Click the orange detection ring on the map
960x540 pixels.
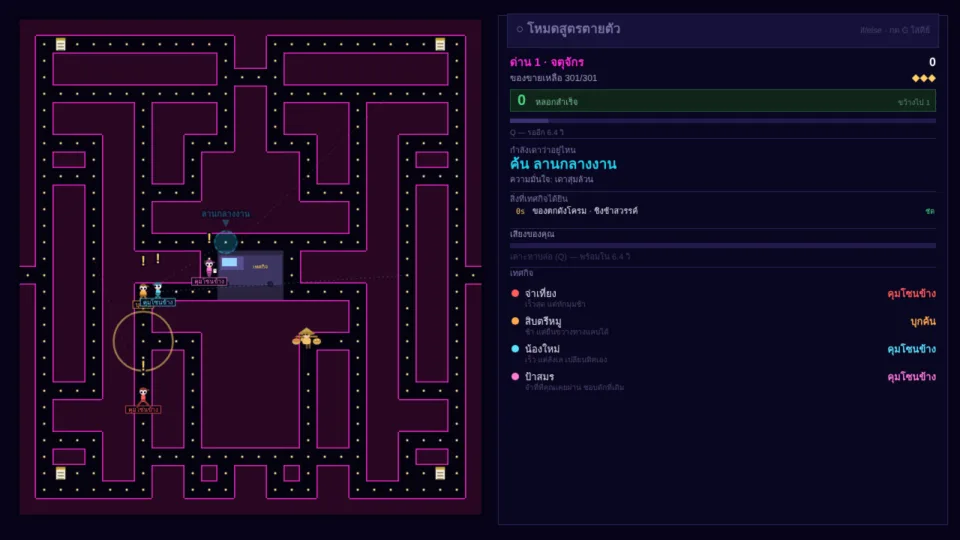(x=143, y=341)
